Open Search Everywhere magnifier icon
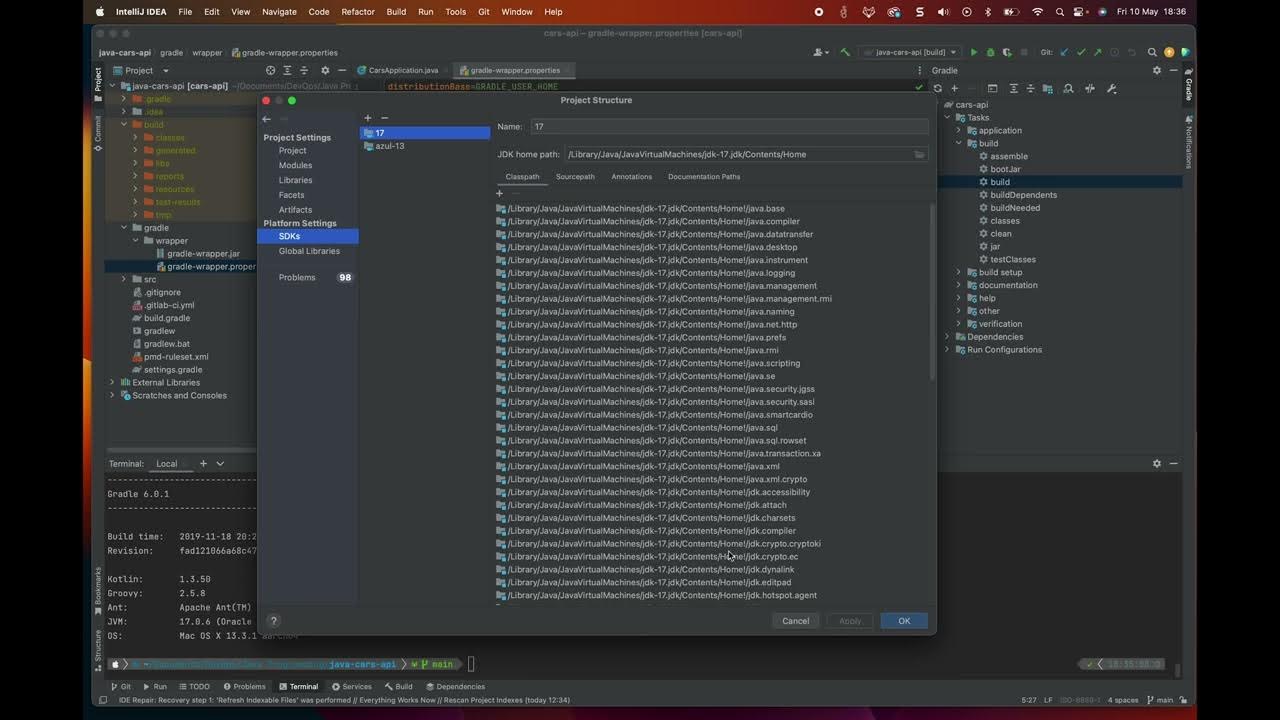 1152,52
